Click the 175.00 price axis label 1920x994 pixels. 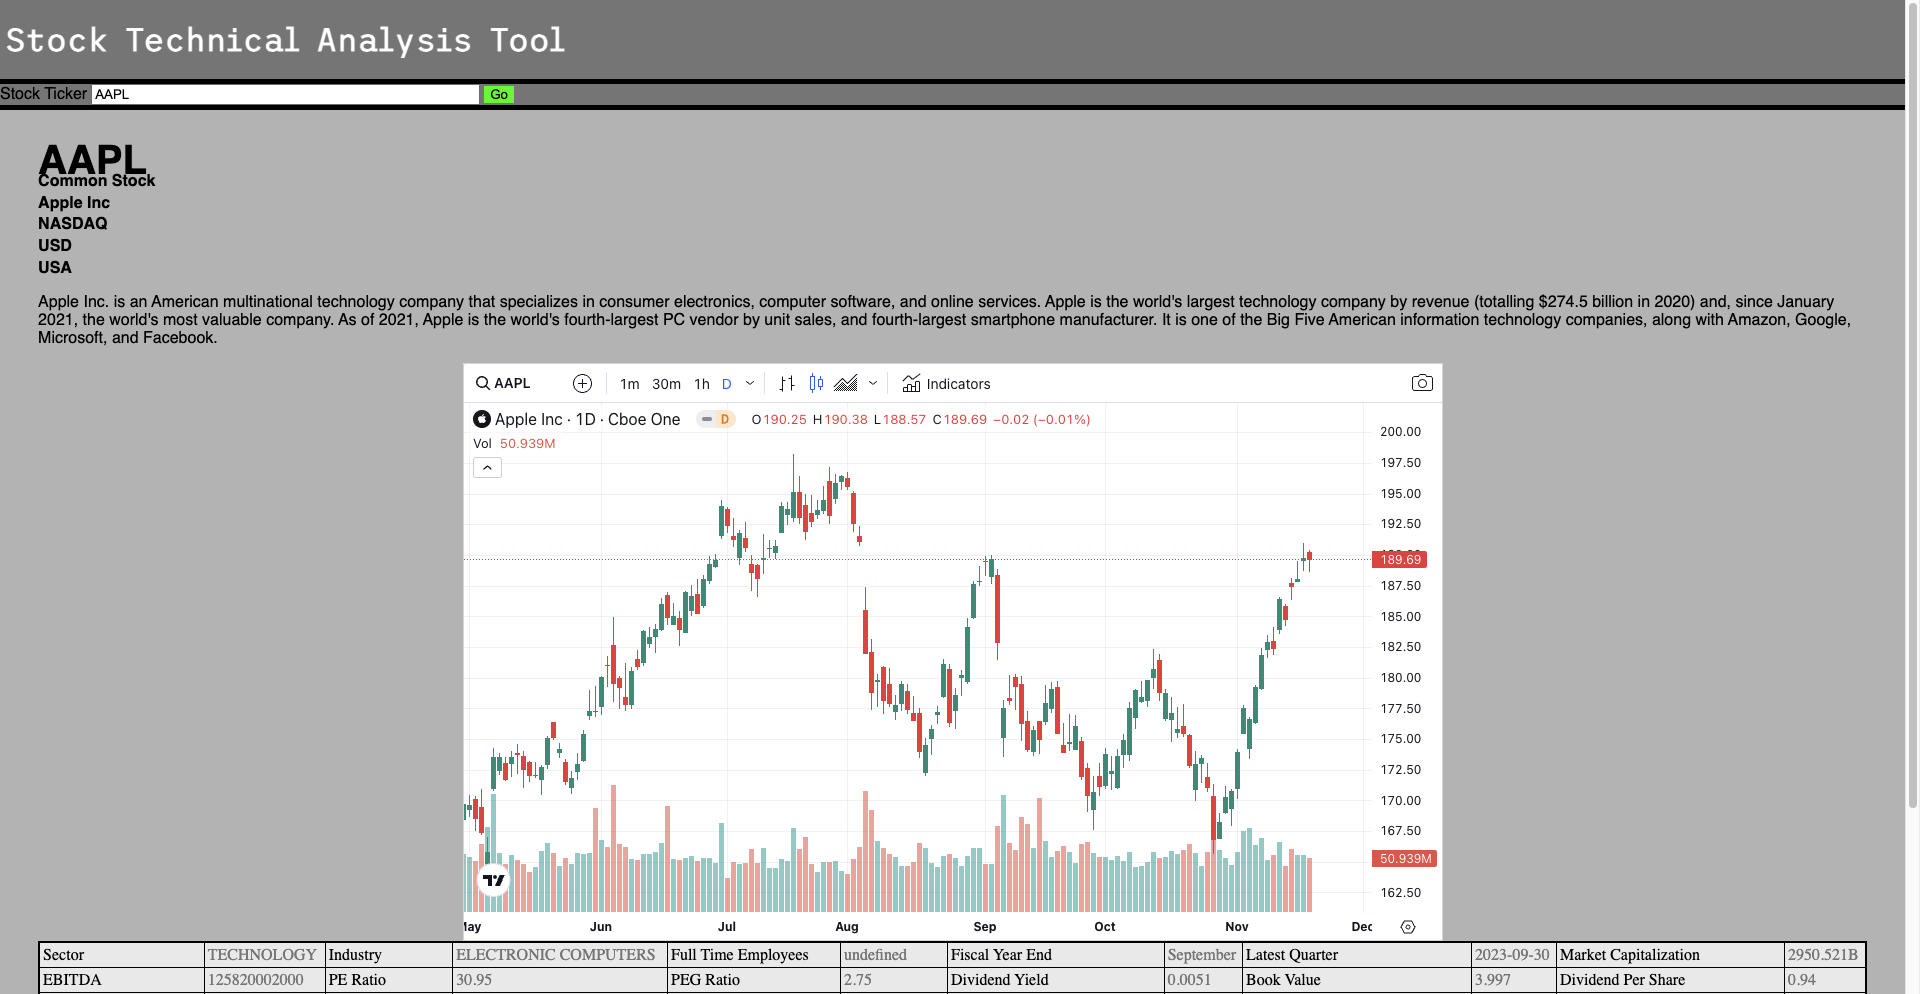click(1400, 739)
